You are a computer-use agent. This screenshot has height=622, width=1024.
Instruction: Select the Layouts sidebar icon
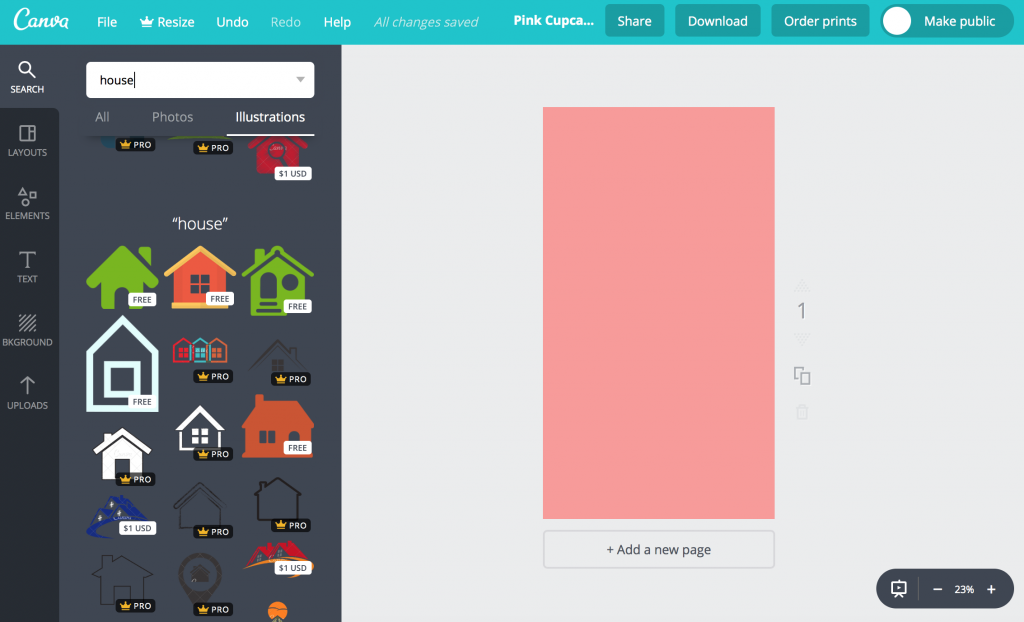click(27, 139)
